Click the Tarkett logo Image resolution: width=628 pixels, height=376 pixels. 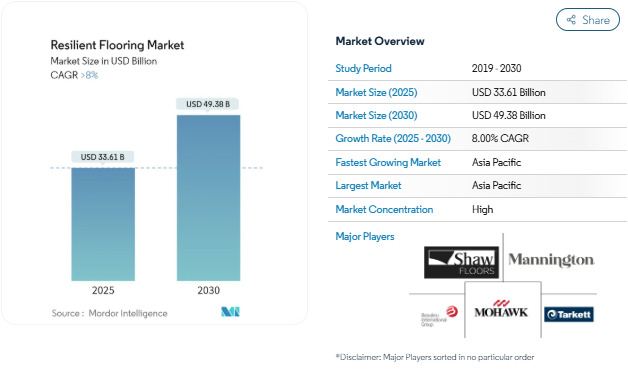[x=569, y=314]
